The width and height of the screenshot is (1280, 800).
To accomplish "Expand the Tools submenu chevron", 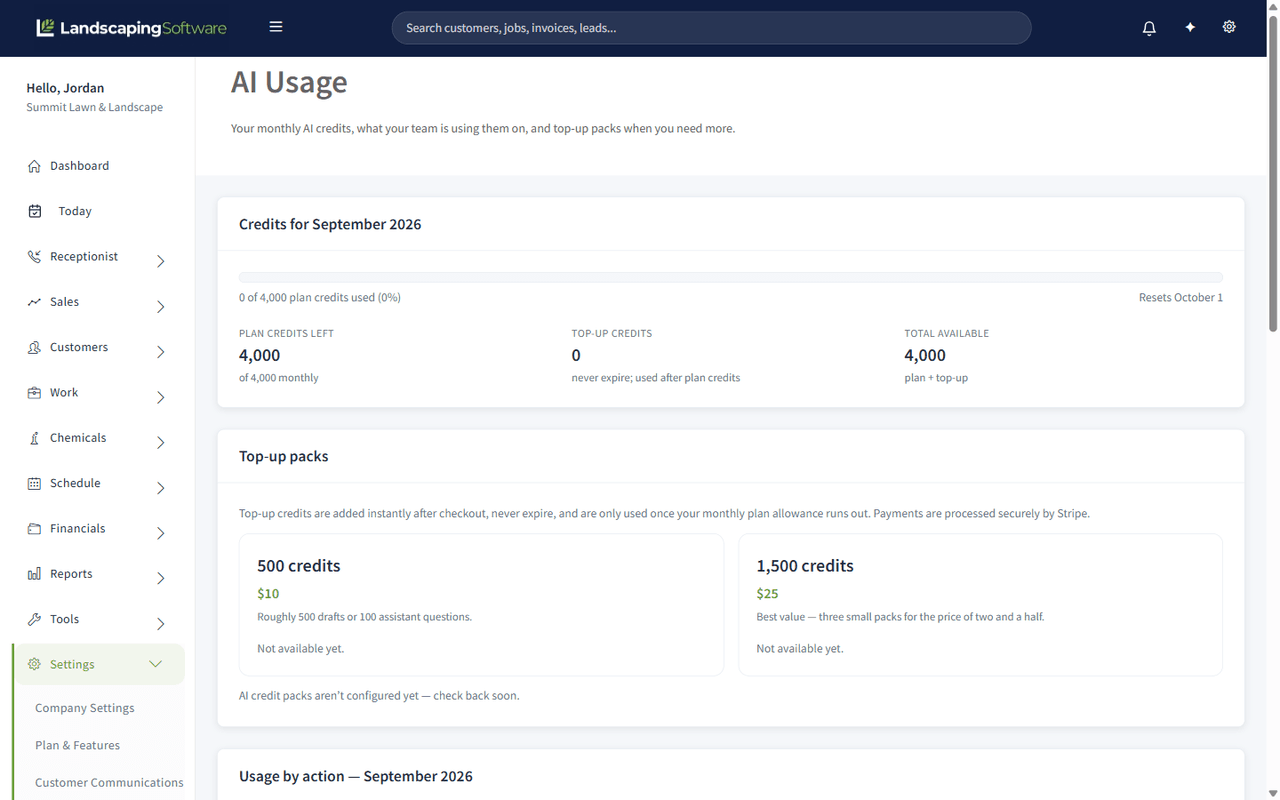I will tap(161, 624).
